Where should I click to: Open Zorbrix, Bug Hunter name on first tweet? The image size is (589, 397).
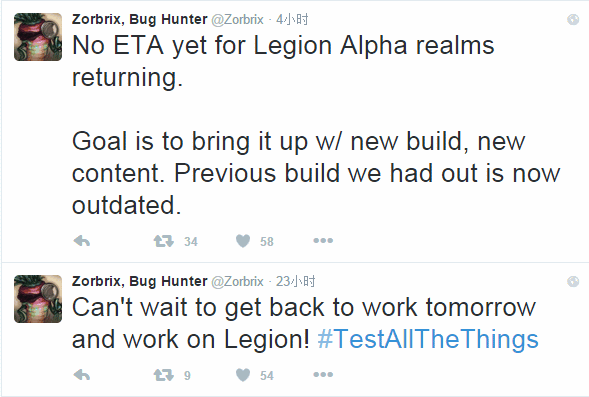[139, 19]
